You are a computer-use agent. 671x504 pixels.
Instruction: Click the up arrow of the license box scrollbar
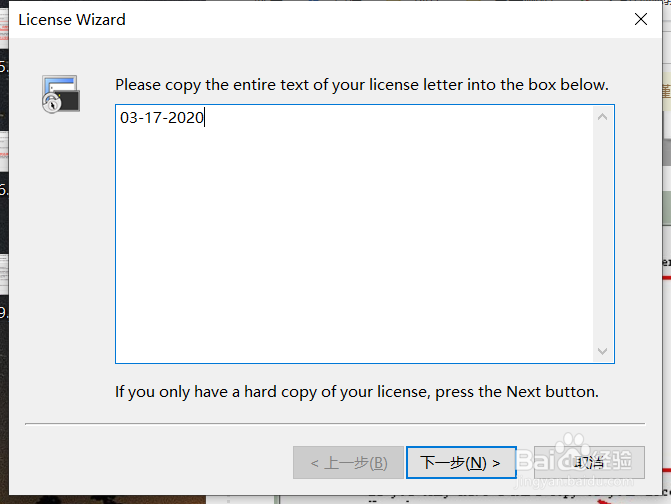(x=602, y=117)
